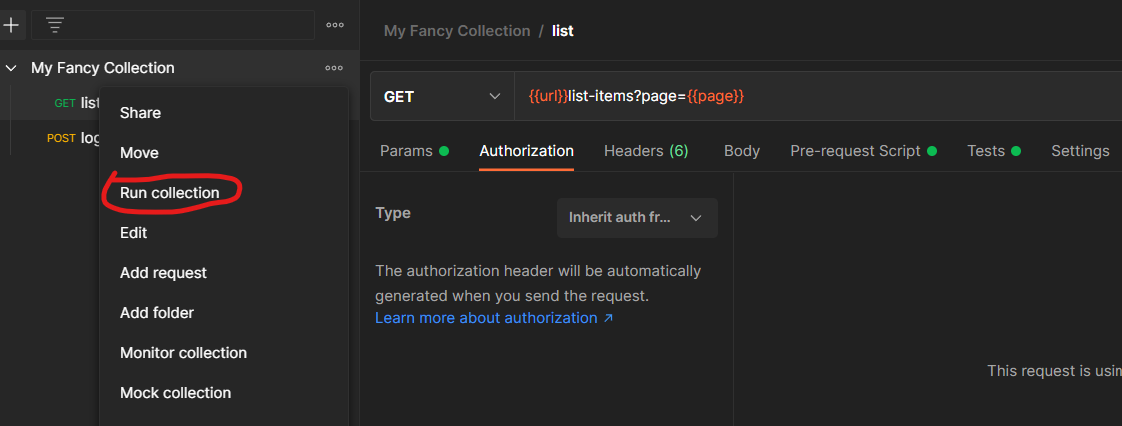Screen dimensions: 1122x426
Task: Open the auth Type dropdown
Action: pos(637,218)
